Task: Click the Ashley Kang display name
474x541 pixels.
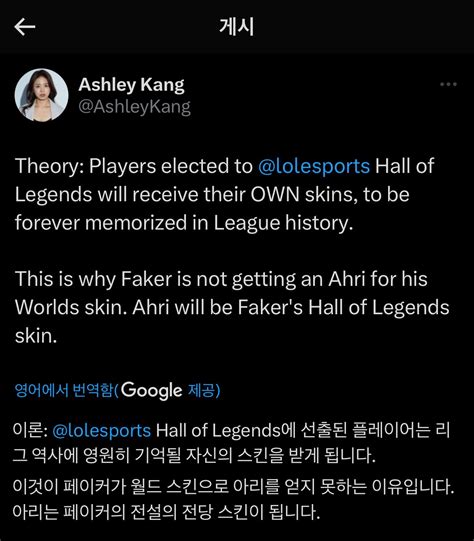Action: pyautogui.click(x=131, y=85)
